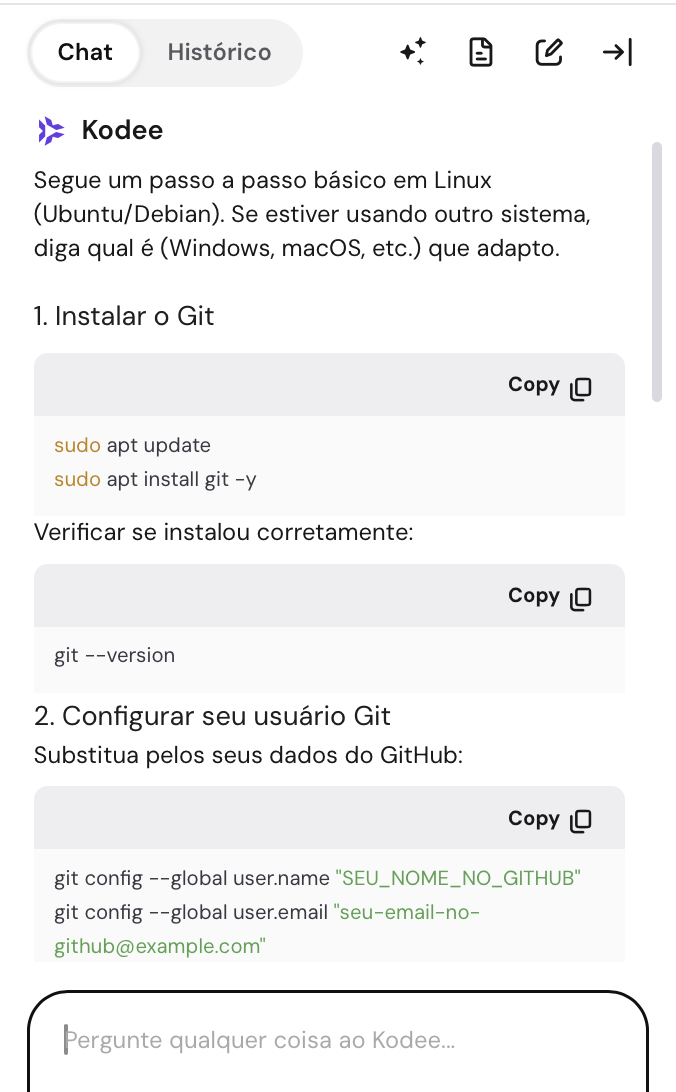This screenshot has width=676, height=1092.
Task: Click the copy icon above git --version
Action: point(581,597)
